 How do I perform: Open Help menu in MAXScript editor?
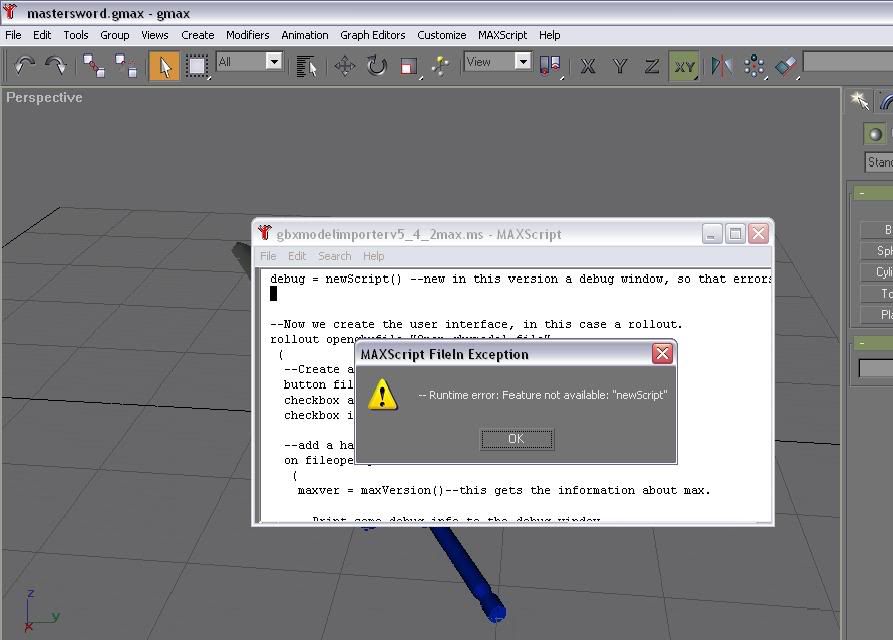point(374,256)
